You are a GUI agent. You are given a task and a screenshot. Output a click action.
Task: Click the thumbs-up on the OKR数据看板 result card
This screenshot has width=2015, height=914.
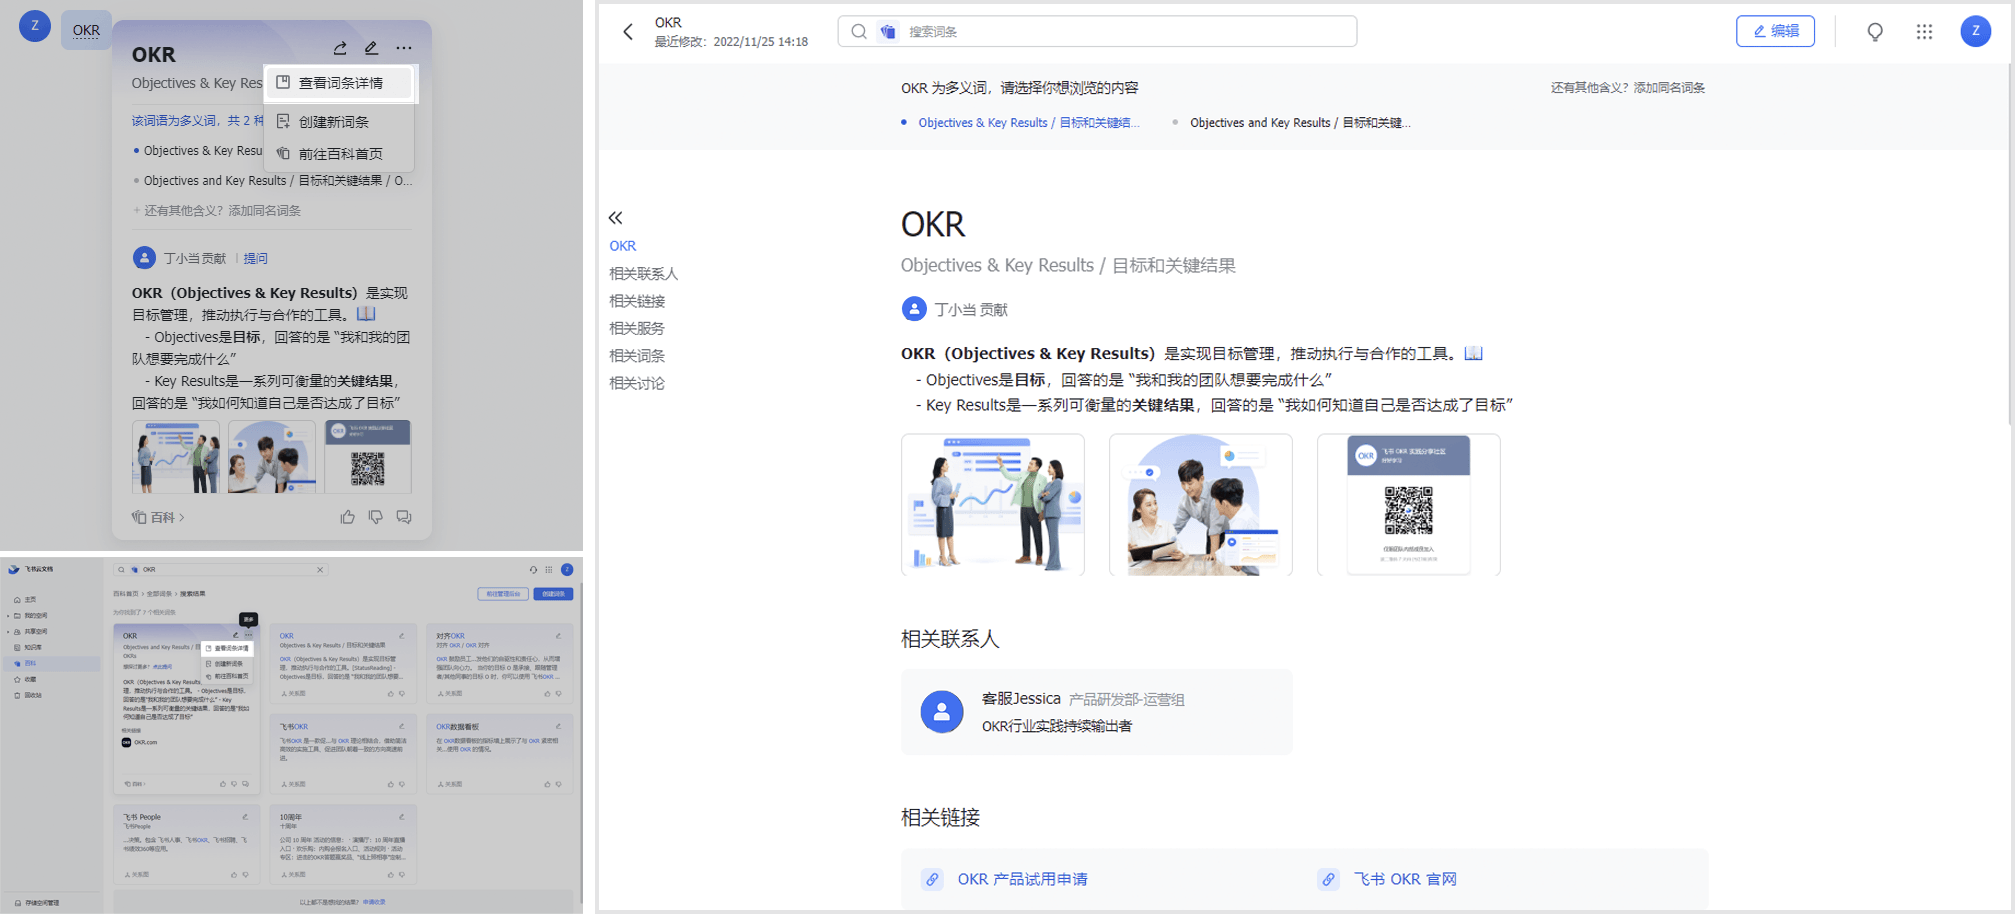coord(546,785)
